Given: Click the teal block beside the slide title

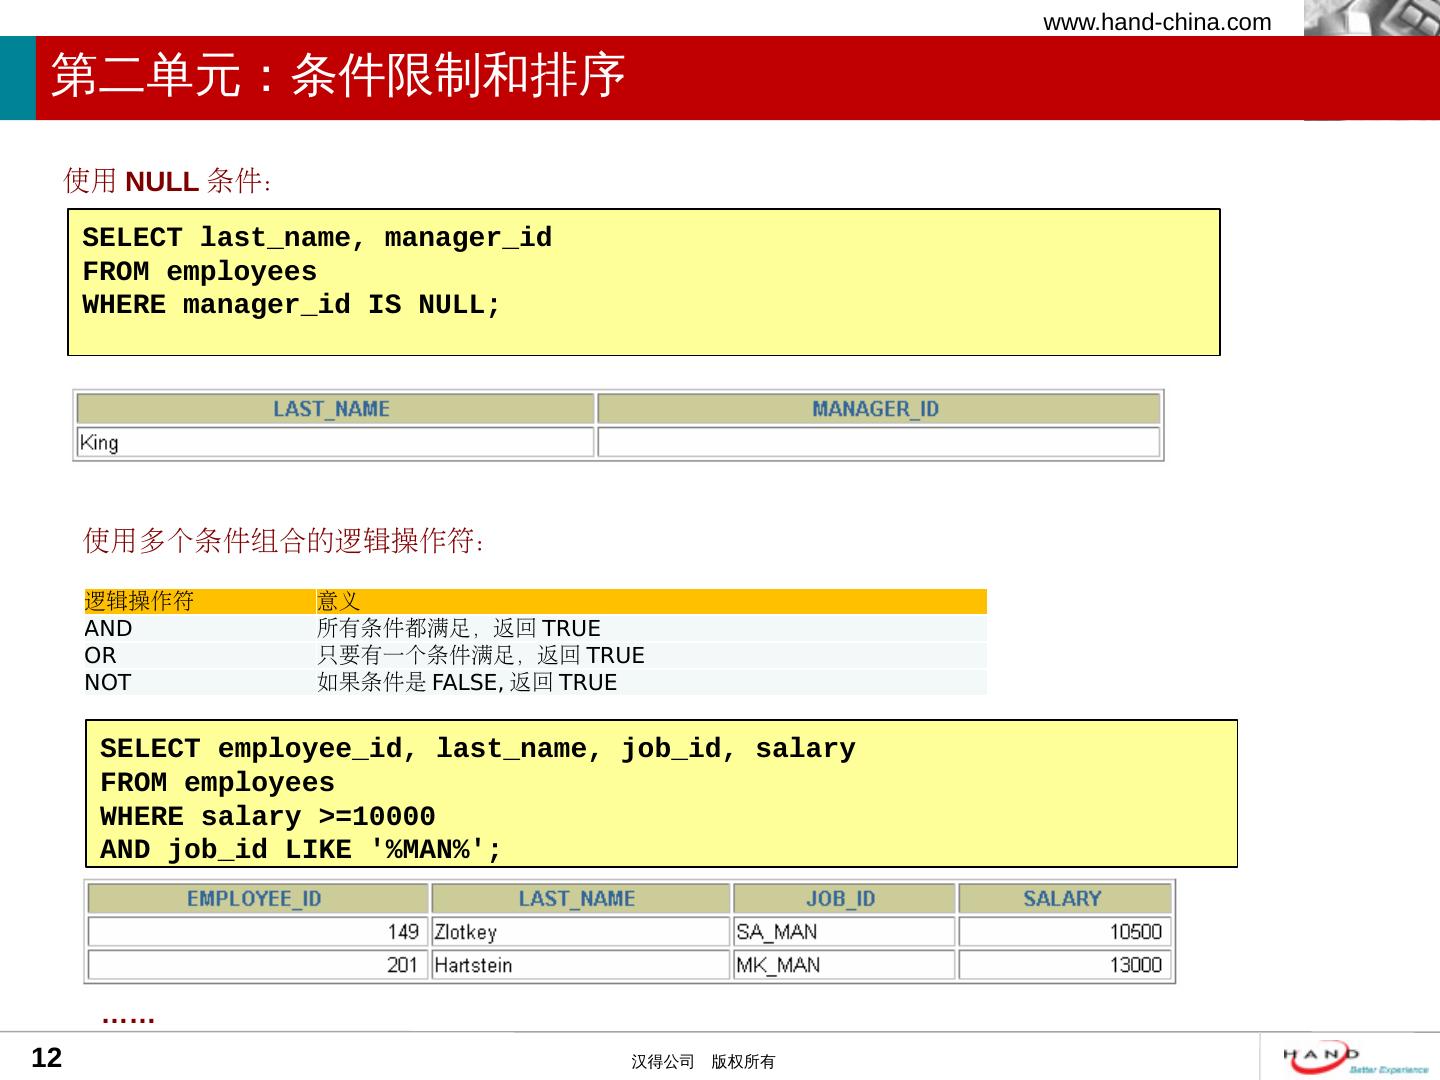Looking at the screenshot, I should [17, 78].
